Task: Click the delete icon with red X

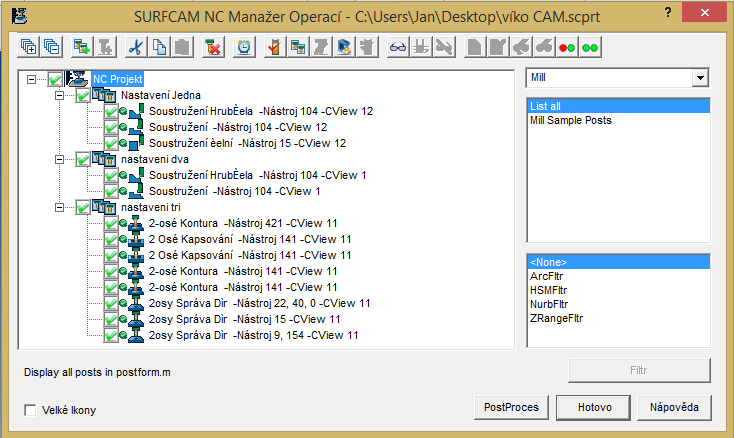Action: click(x=213, y=47)
